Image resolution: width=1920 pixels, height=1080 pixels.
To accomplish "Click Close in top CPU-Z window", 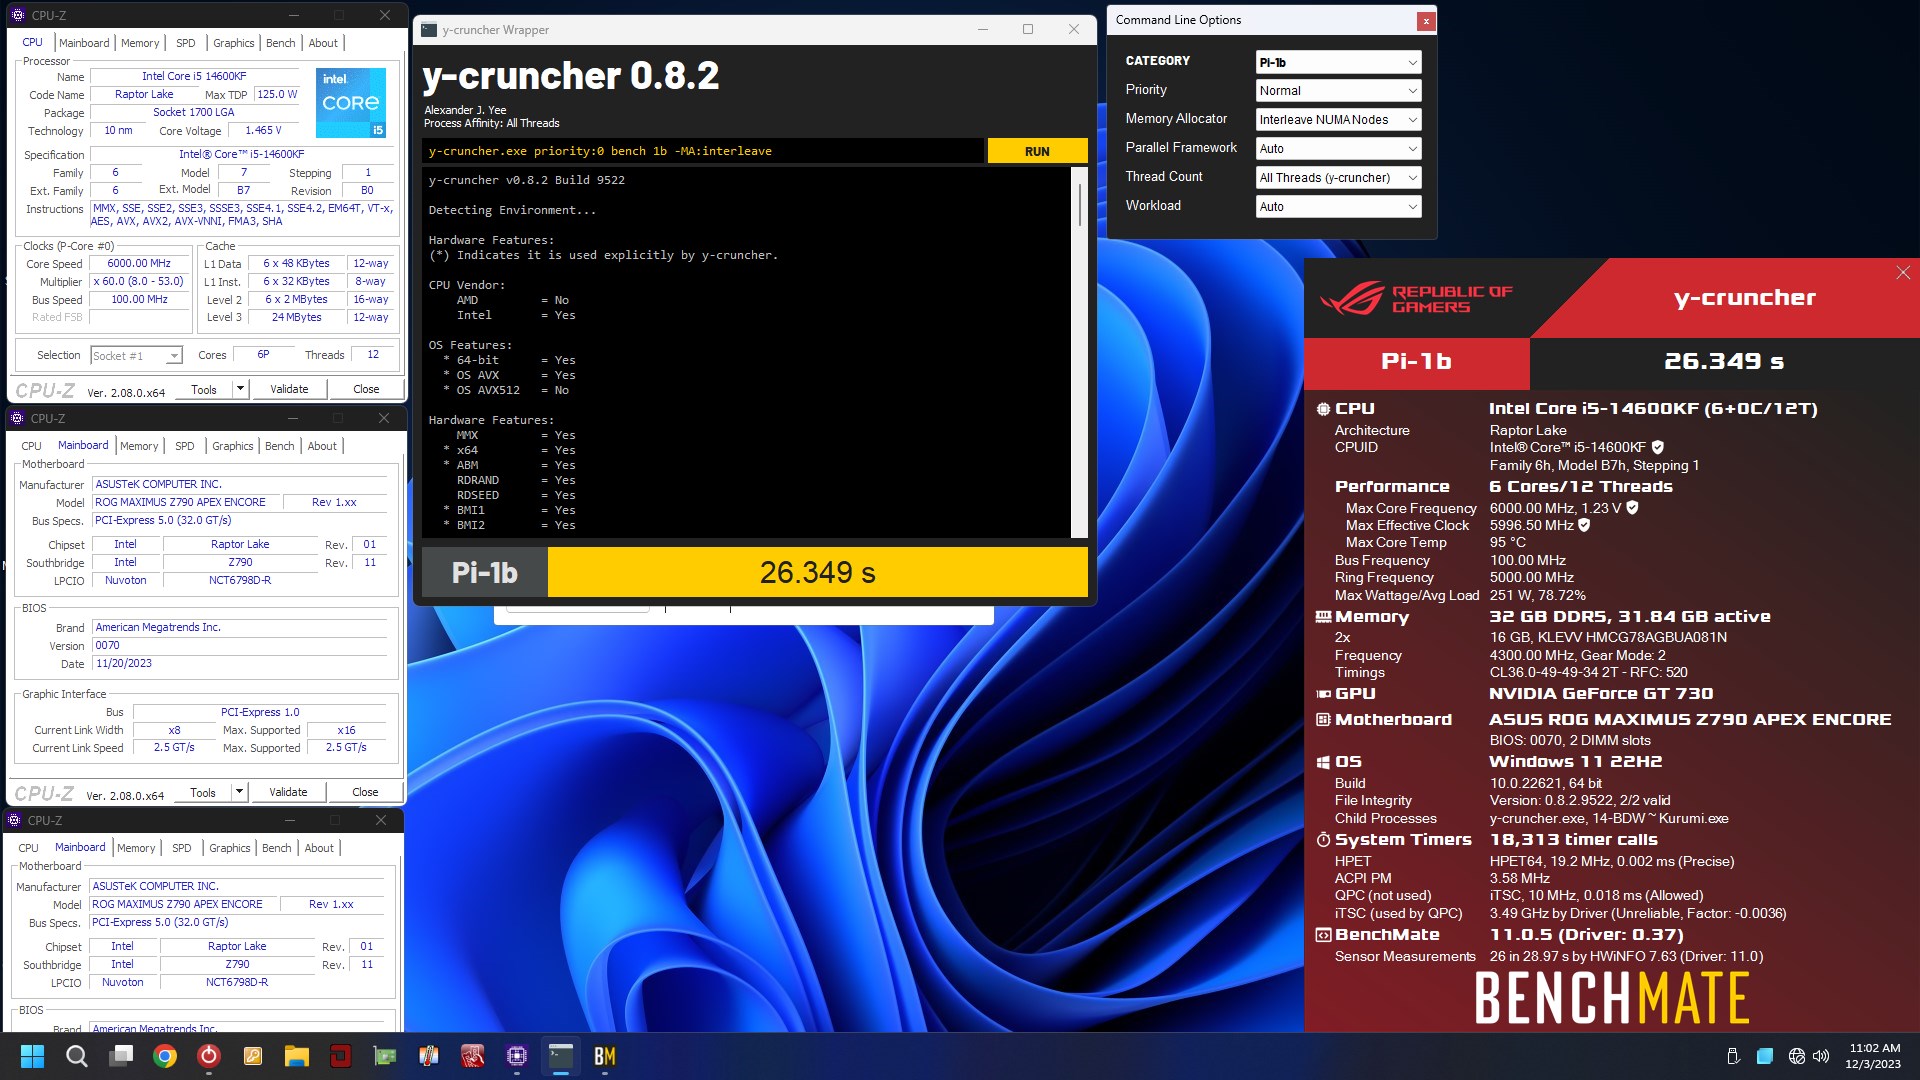I will (366, 389).
